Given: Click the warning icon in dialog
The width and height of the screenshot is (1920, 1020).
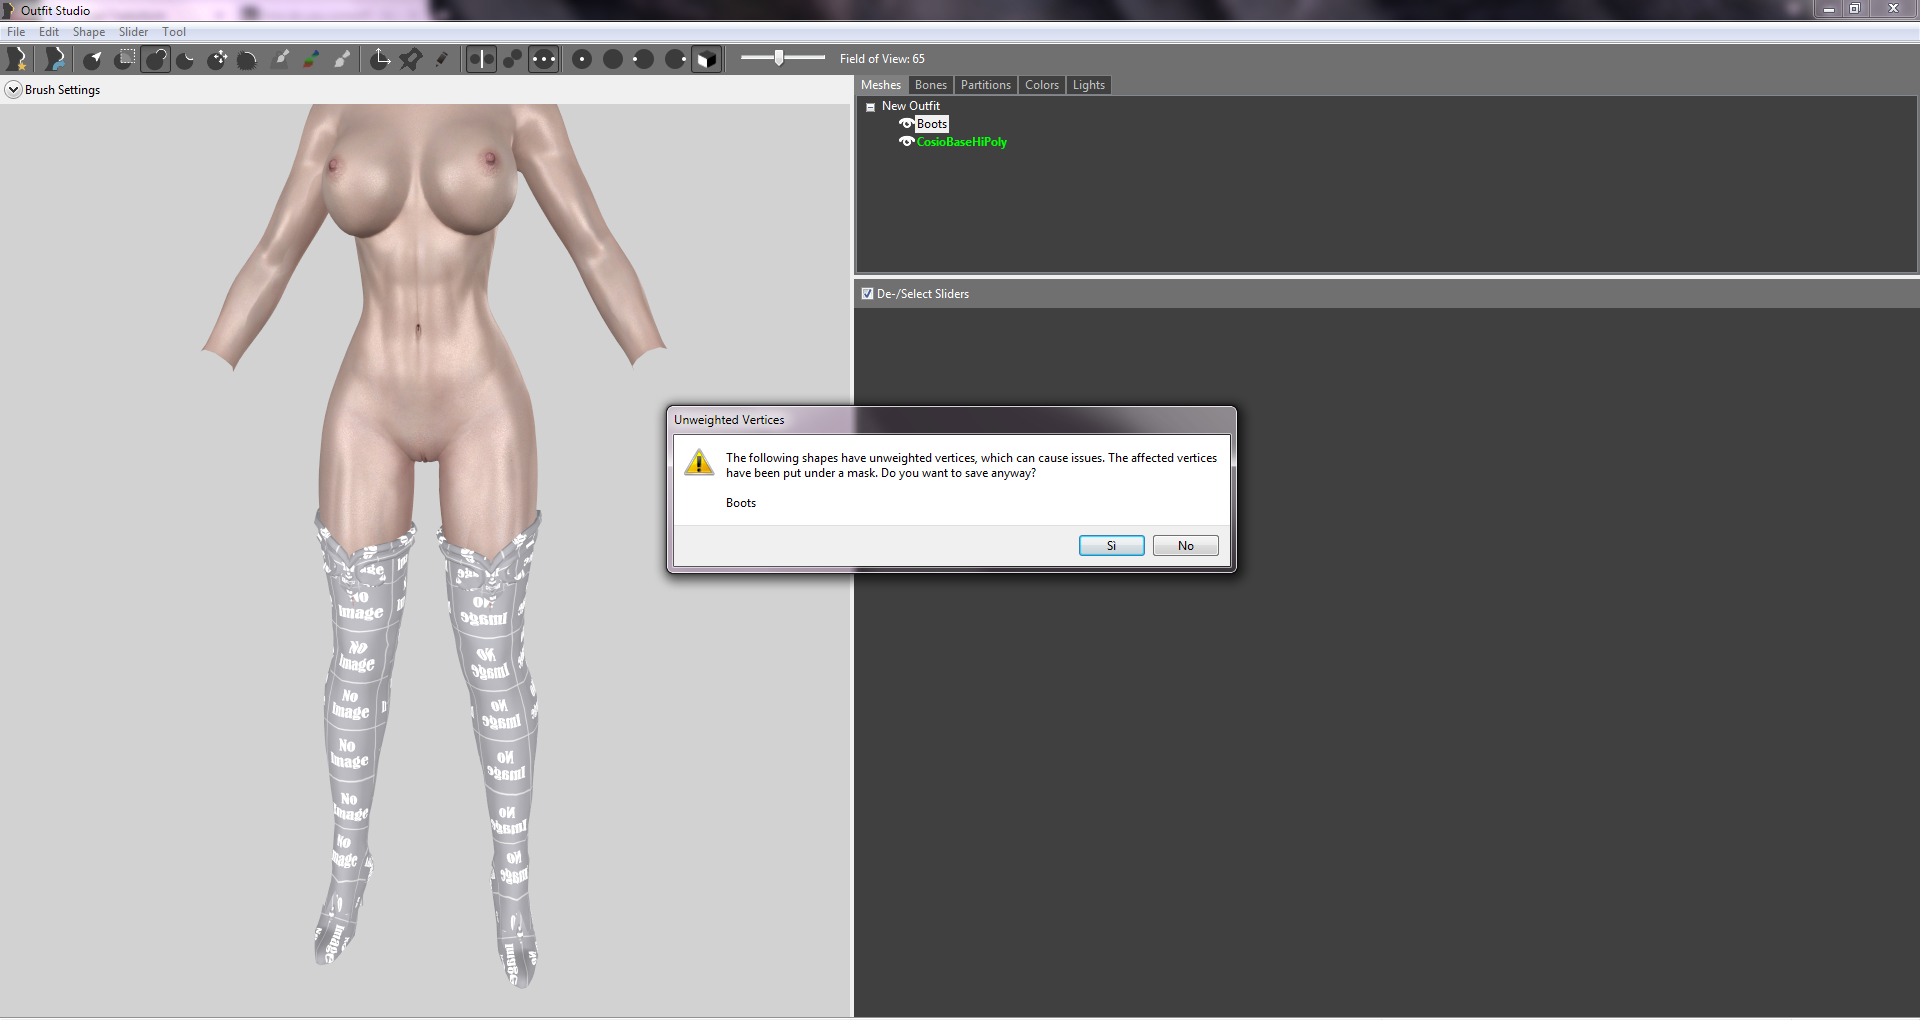Looking at the screenshot, I should pos(699,462).
